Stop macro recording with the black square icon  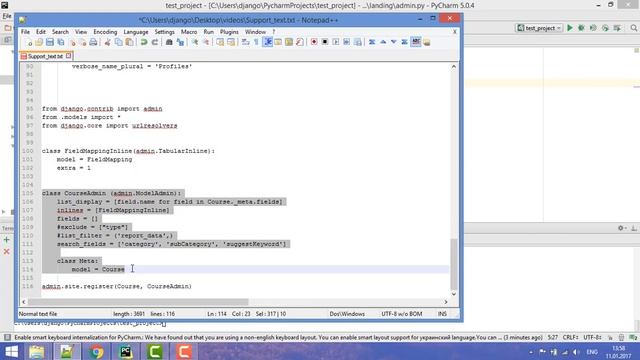[x=325, y=42]
